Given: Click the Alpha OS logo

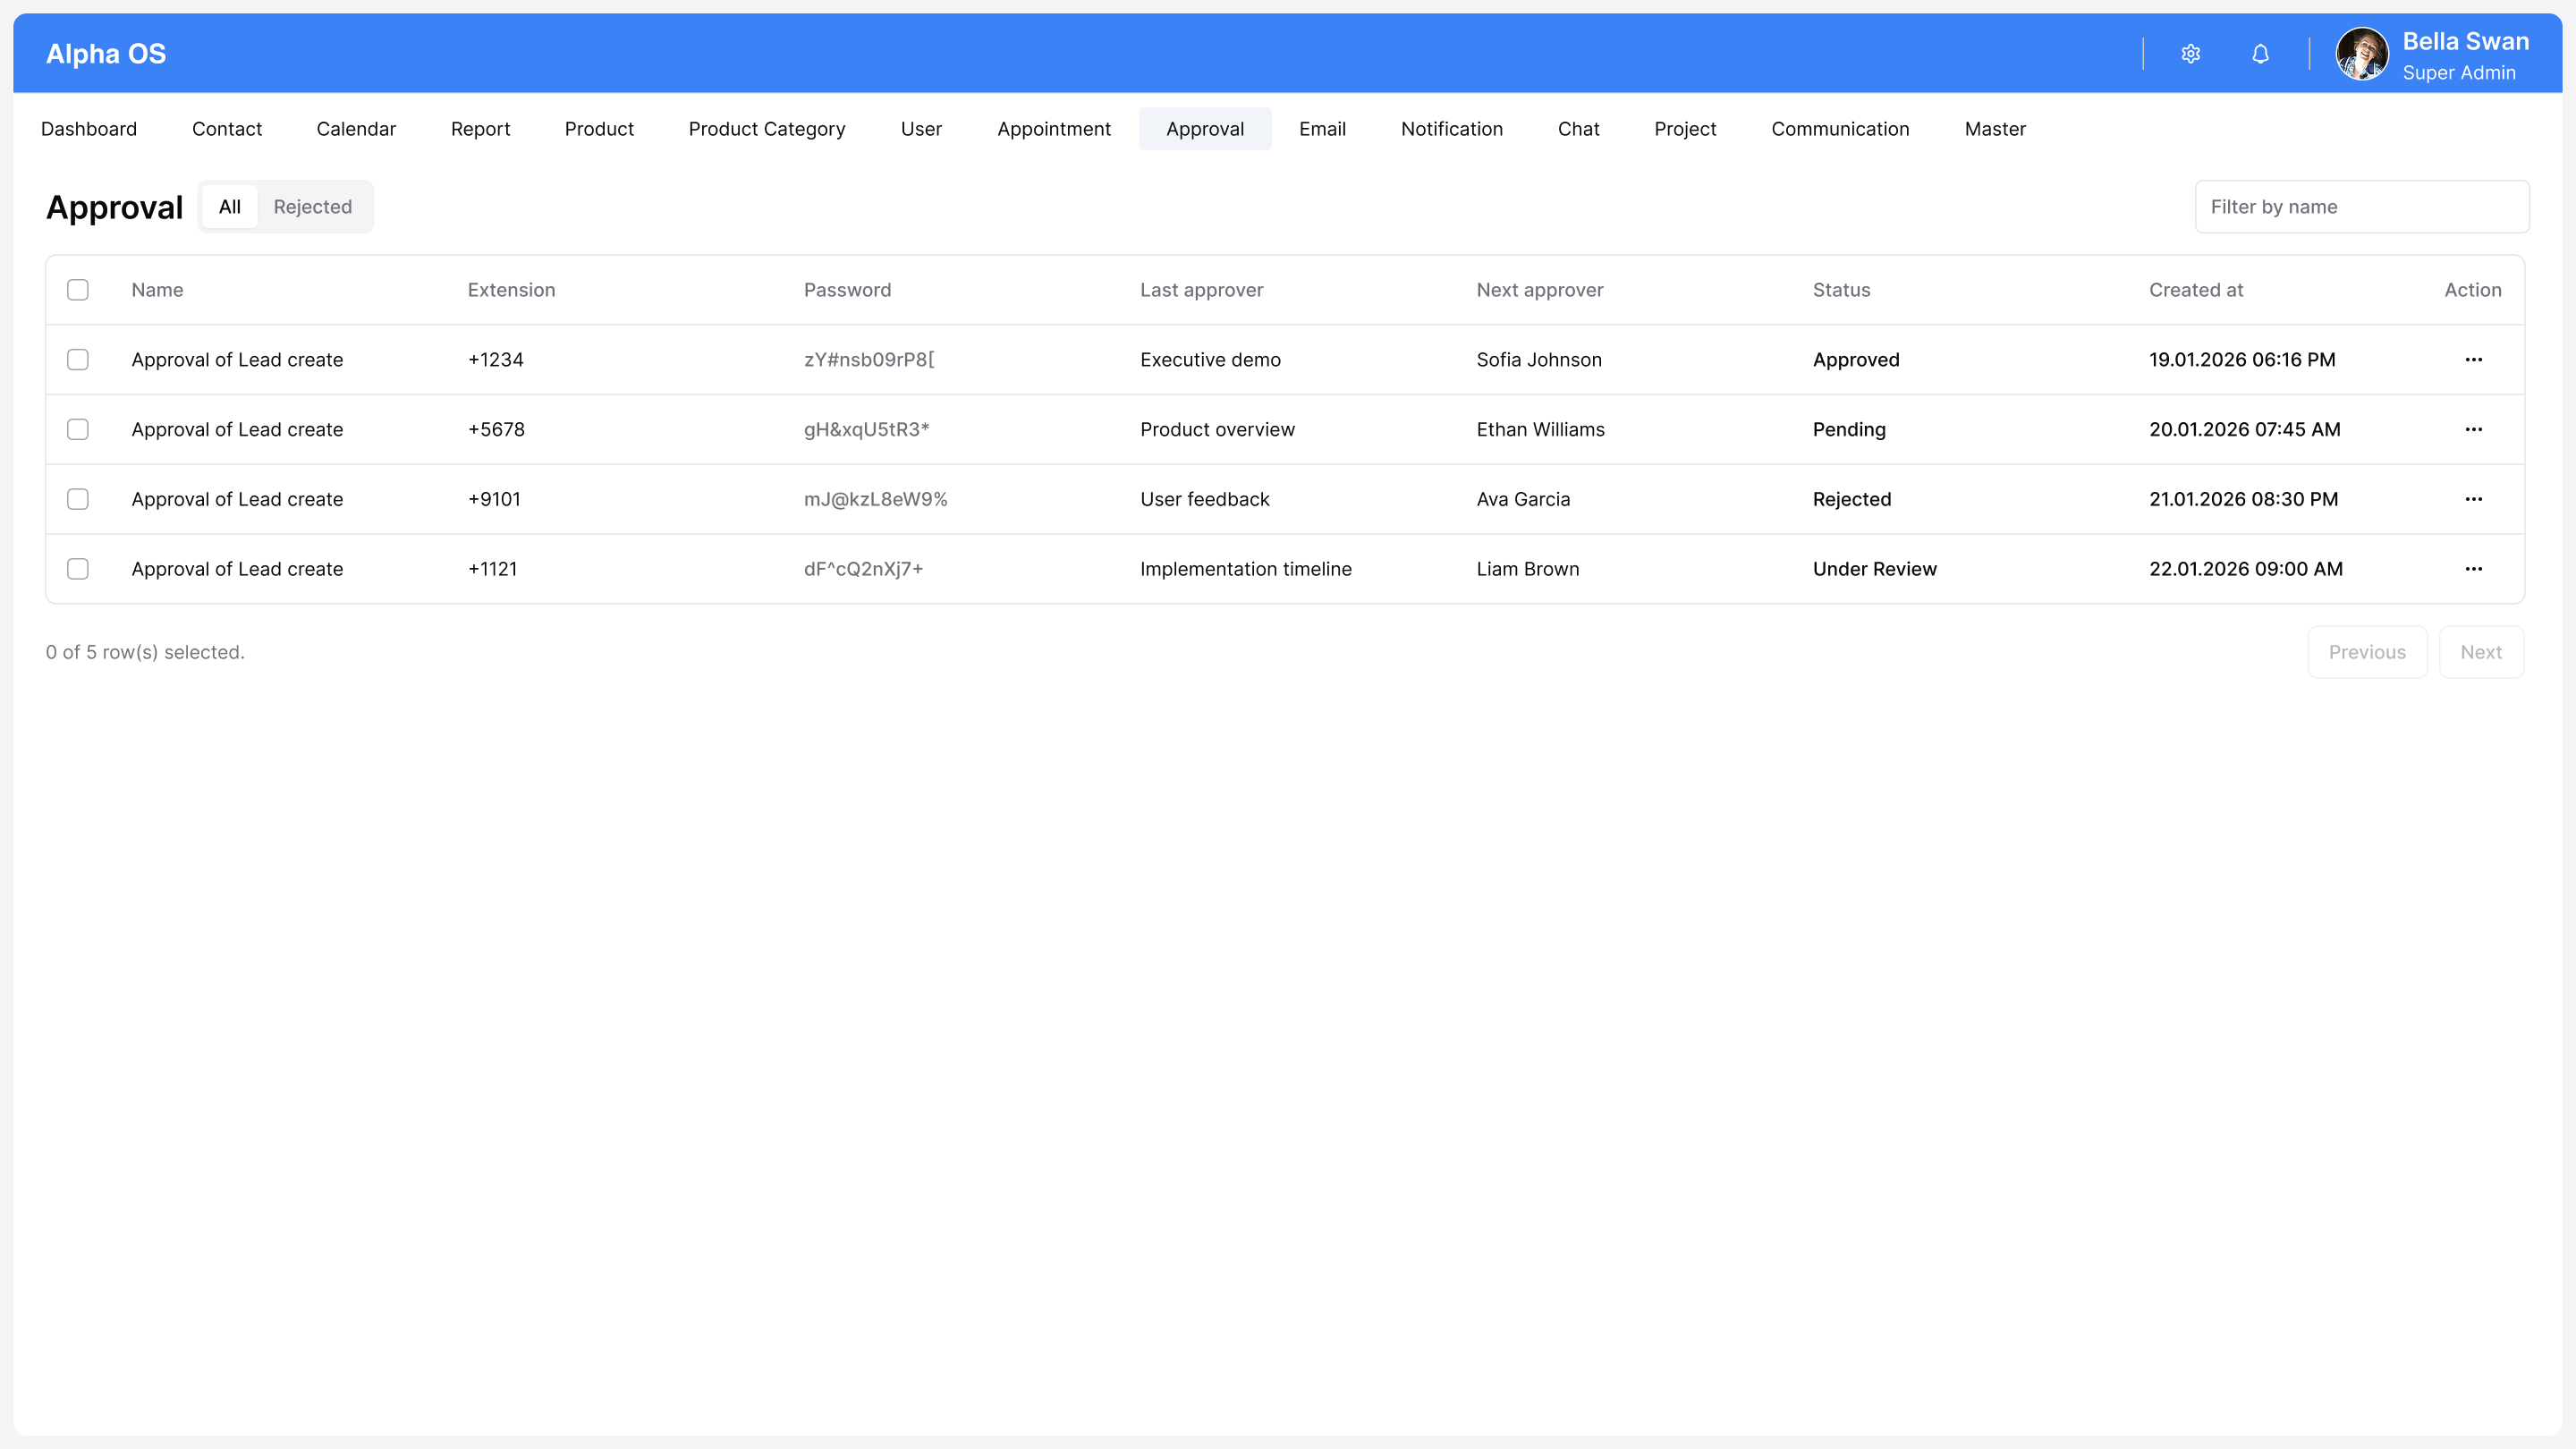Looking at the screenshot, I should (x=106, y=54).
